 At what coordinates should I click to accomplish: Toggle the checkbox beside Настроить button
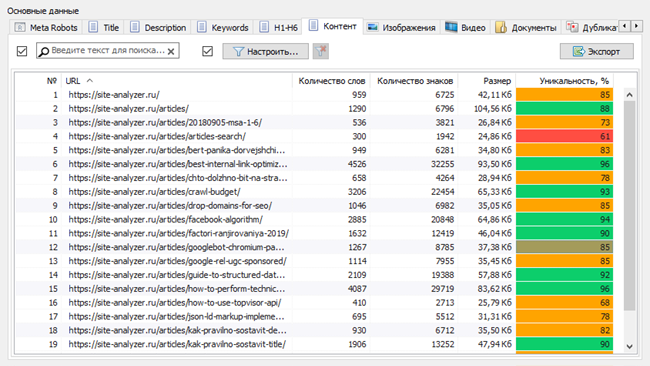point(207,51)
